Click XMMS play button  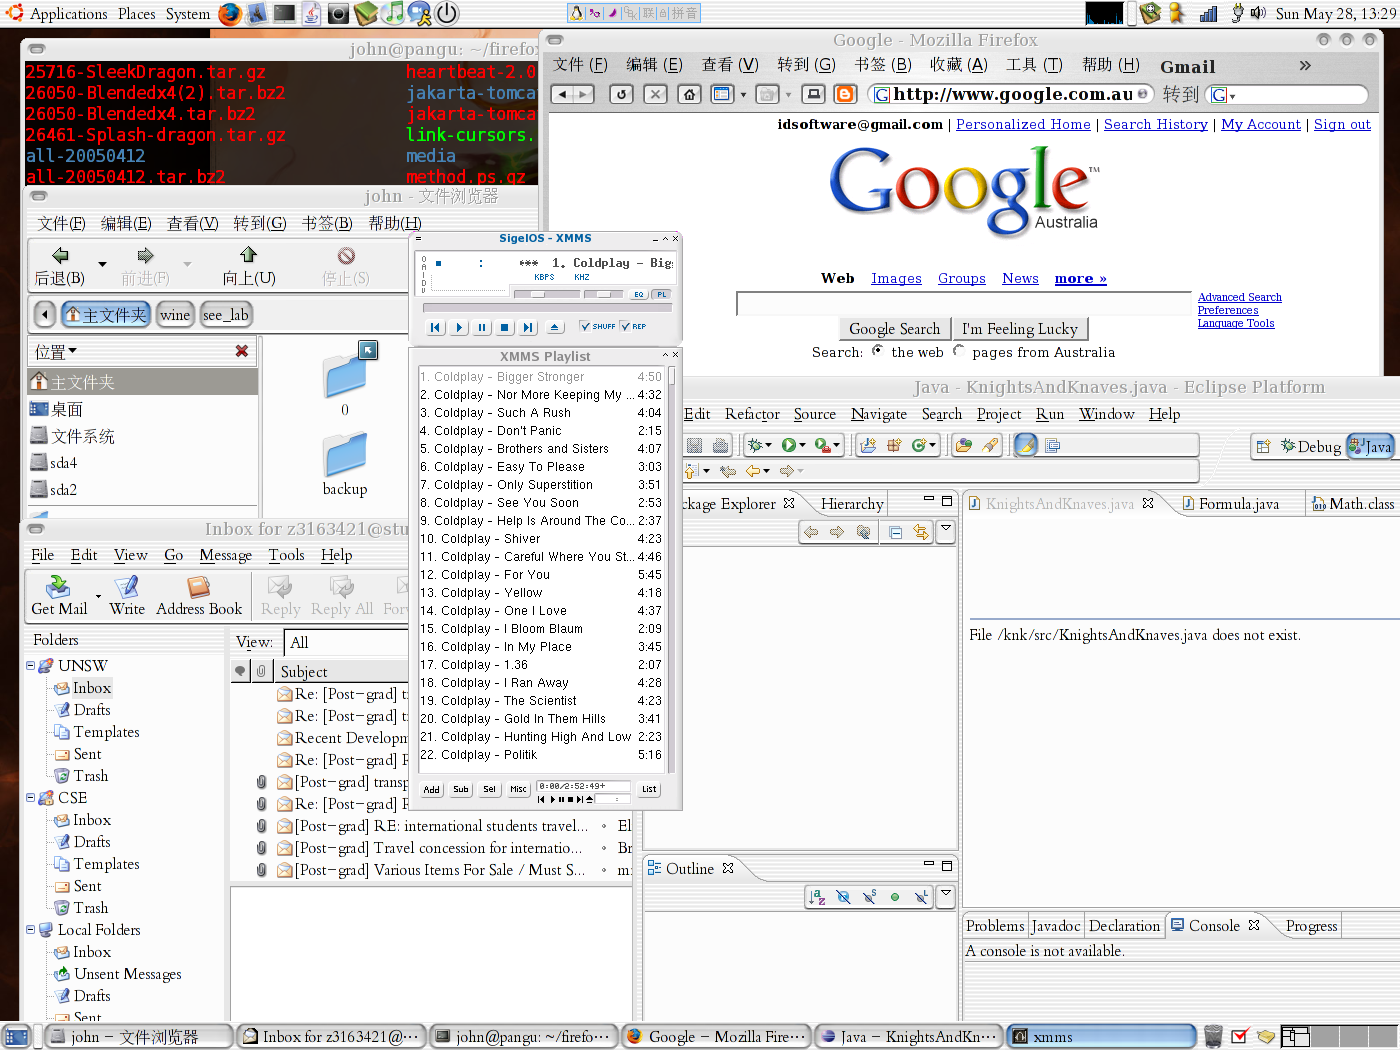(459, 327)
